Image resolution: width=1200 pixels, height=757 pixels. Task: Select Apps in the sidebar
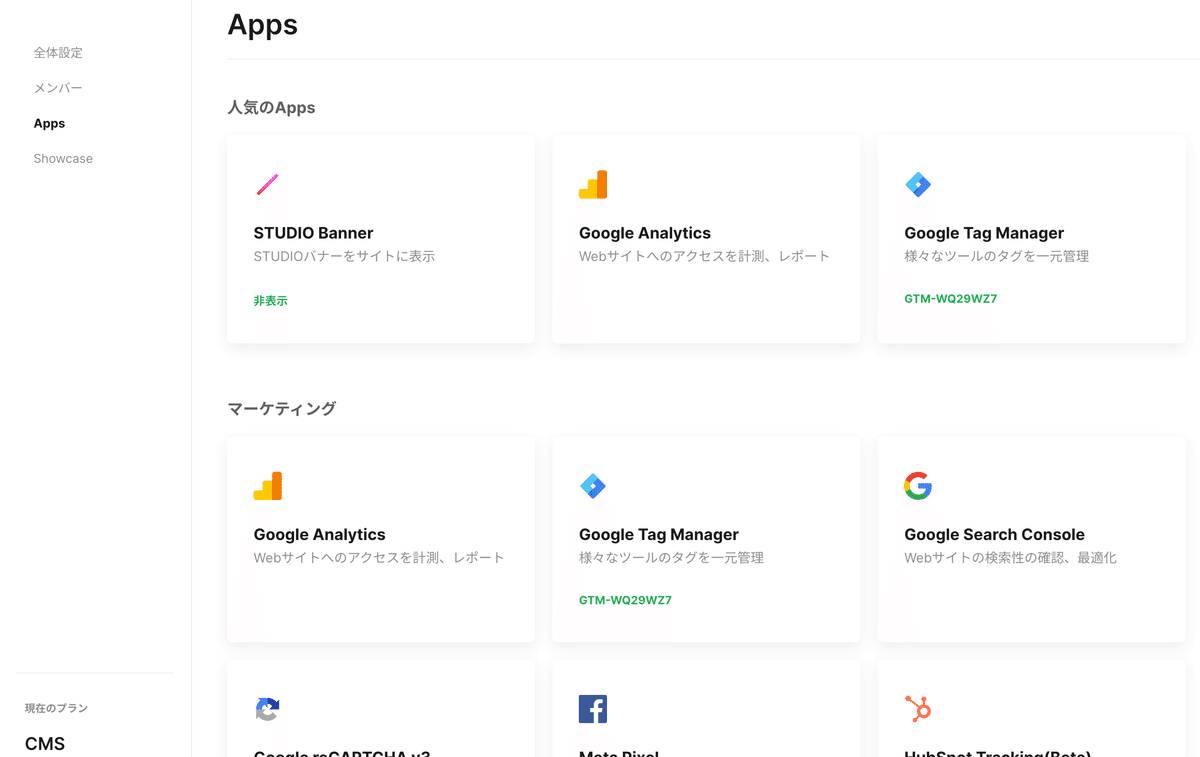(49, 124)
